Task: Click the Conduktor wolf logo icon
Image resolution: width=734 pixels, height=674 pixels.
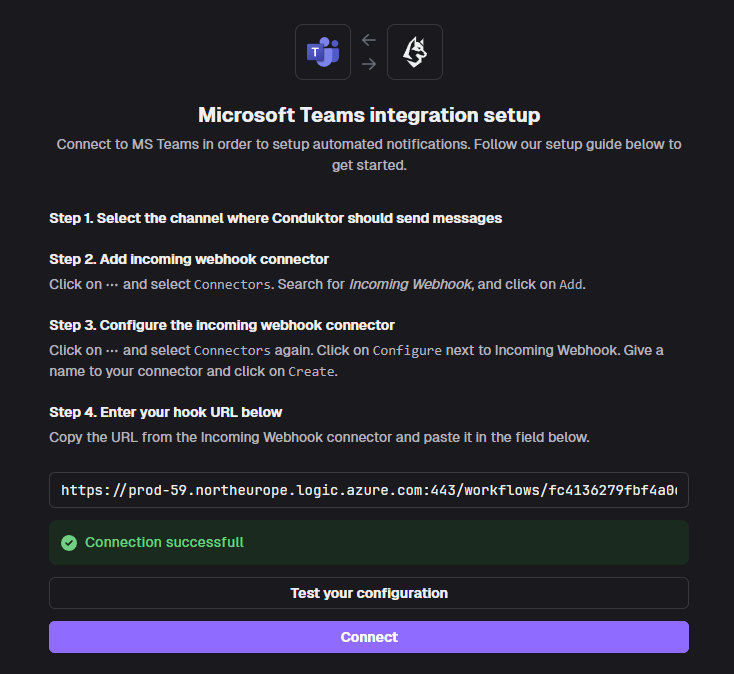Action: (415, 52)
